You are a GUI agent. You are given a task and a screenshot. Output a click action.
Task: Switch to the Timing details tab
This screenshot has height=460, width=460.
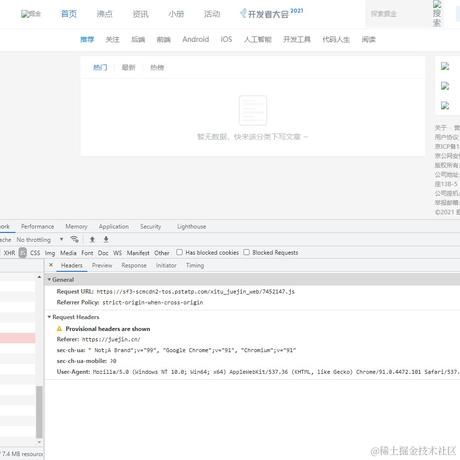point(195,266)
